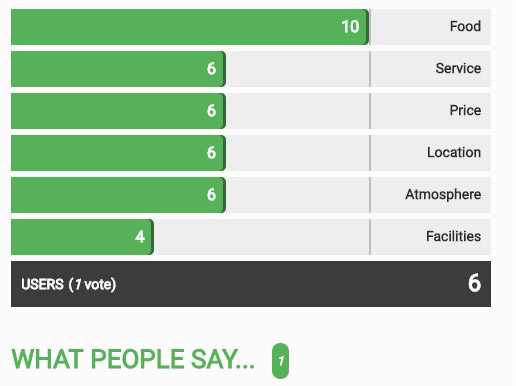
Task: Click the number 10 on Food bar
Action: 350,27
